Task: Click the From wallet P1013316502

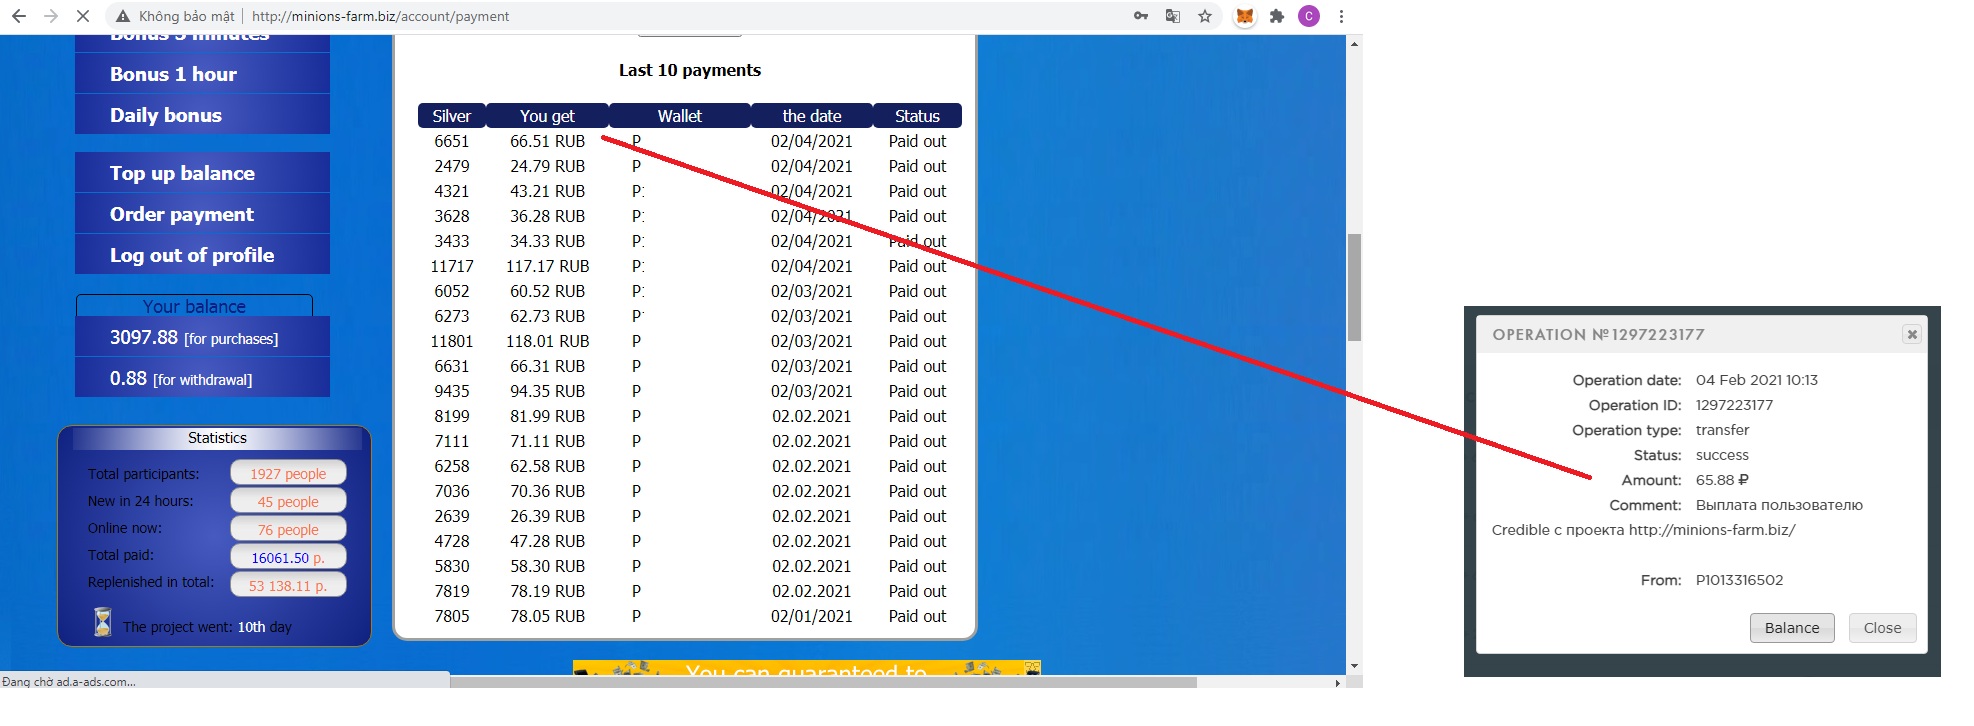Action: pos(1740,580)
